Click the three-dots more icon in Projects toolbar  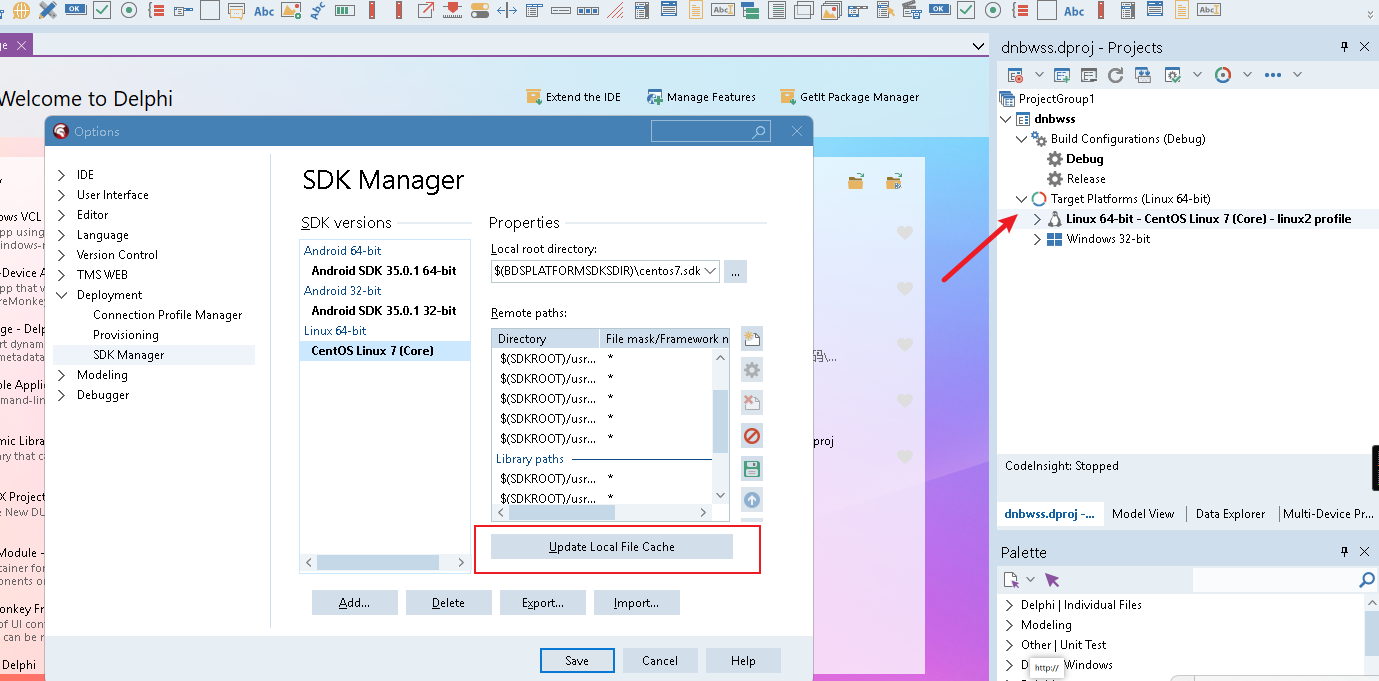[1273, 75]
